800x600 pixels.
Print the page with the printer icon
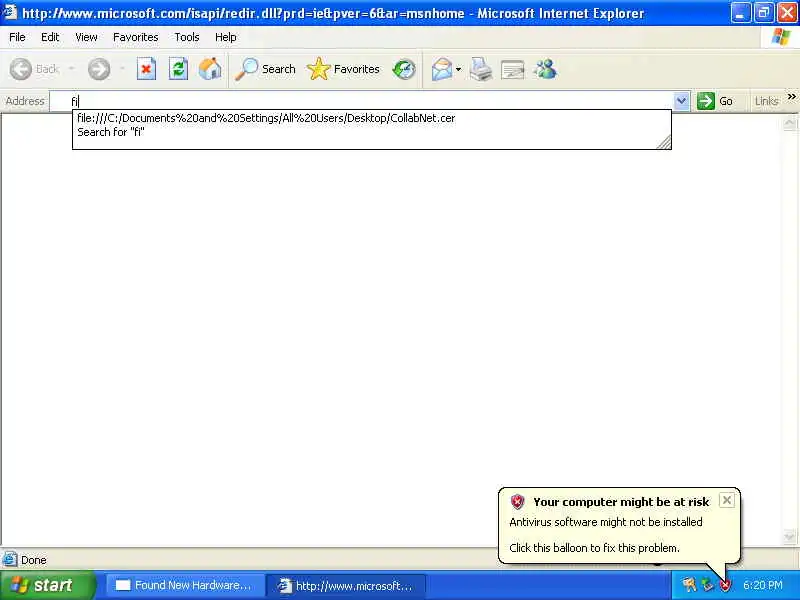tap(481, 69)
